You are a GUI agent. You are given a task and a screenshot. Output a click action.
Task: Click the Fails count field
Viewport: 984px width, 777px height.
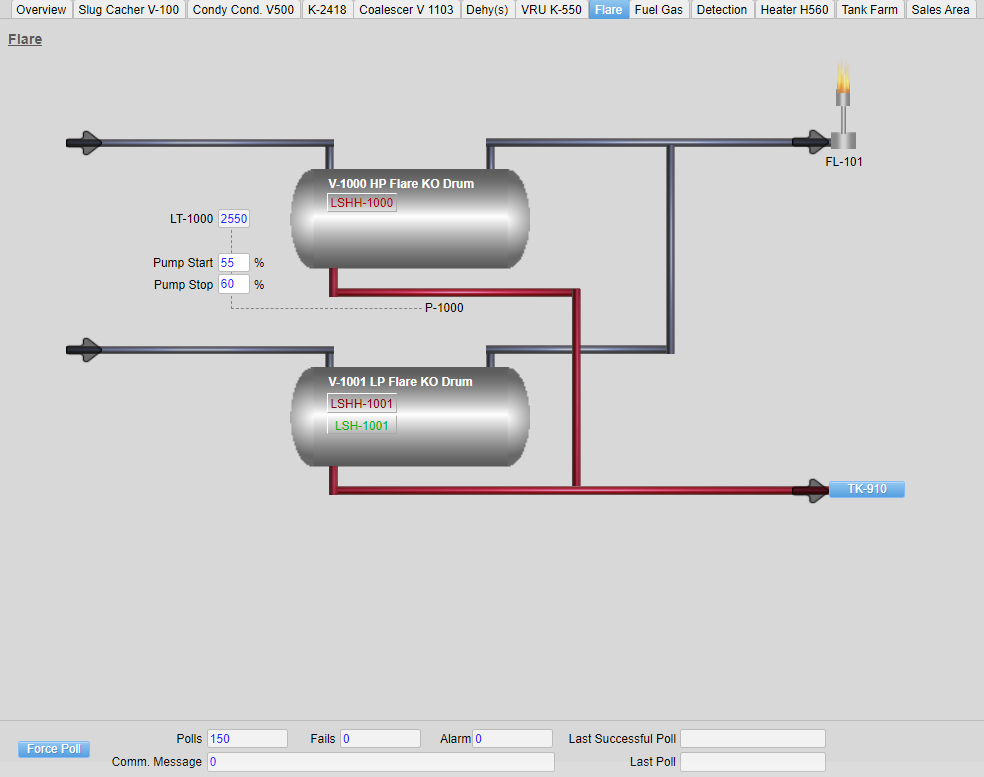(380, 739)
